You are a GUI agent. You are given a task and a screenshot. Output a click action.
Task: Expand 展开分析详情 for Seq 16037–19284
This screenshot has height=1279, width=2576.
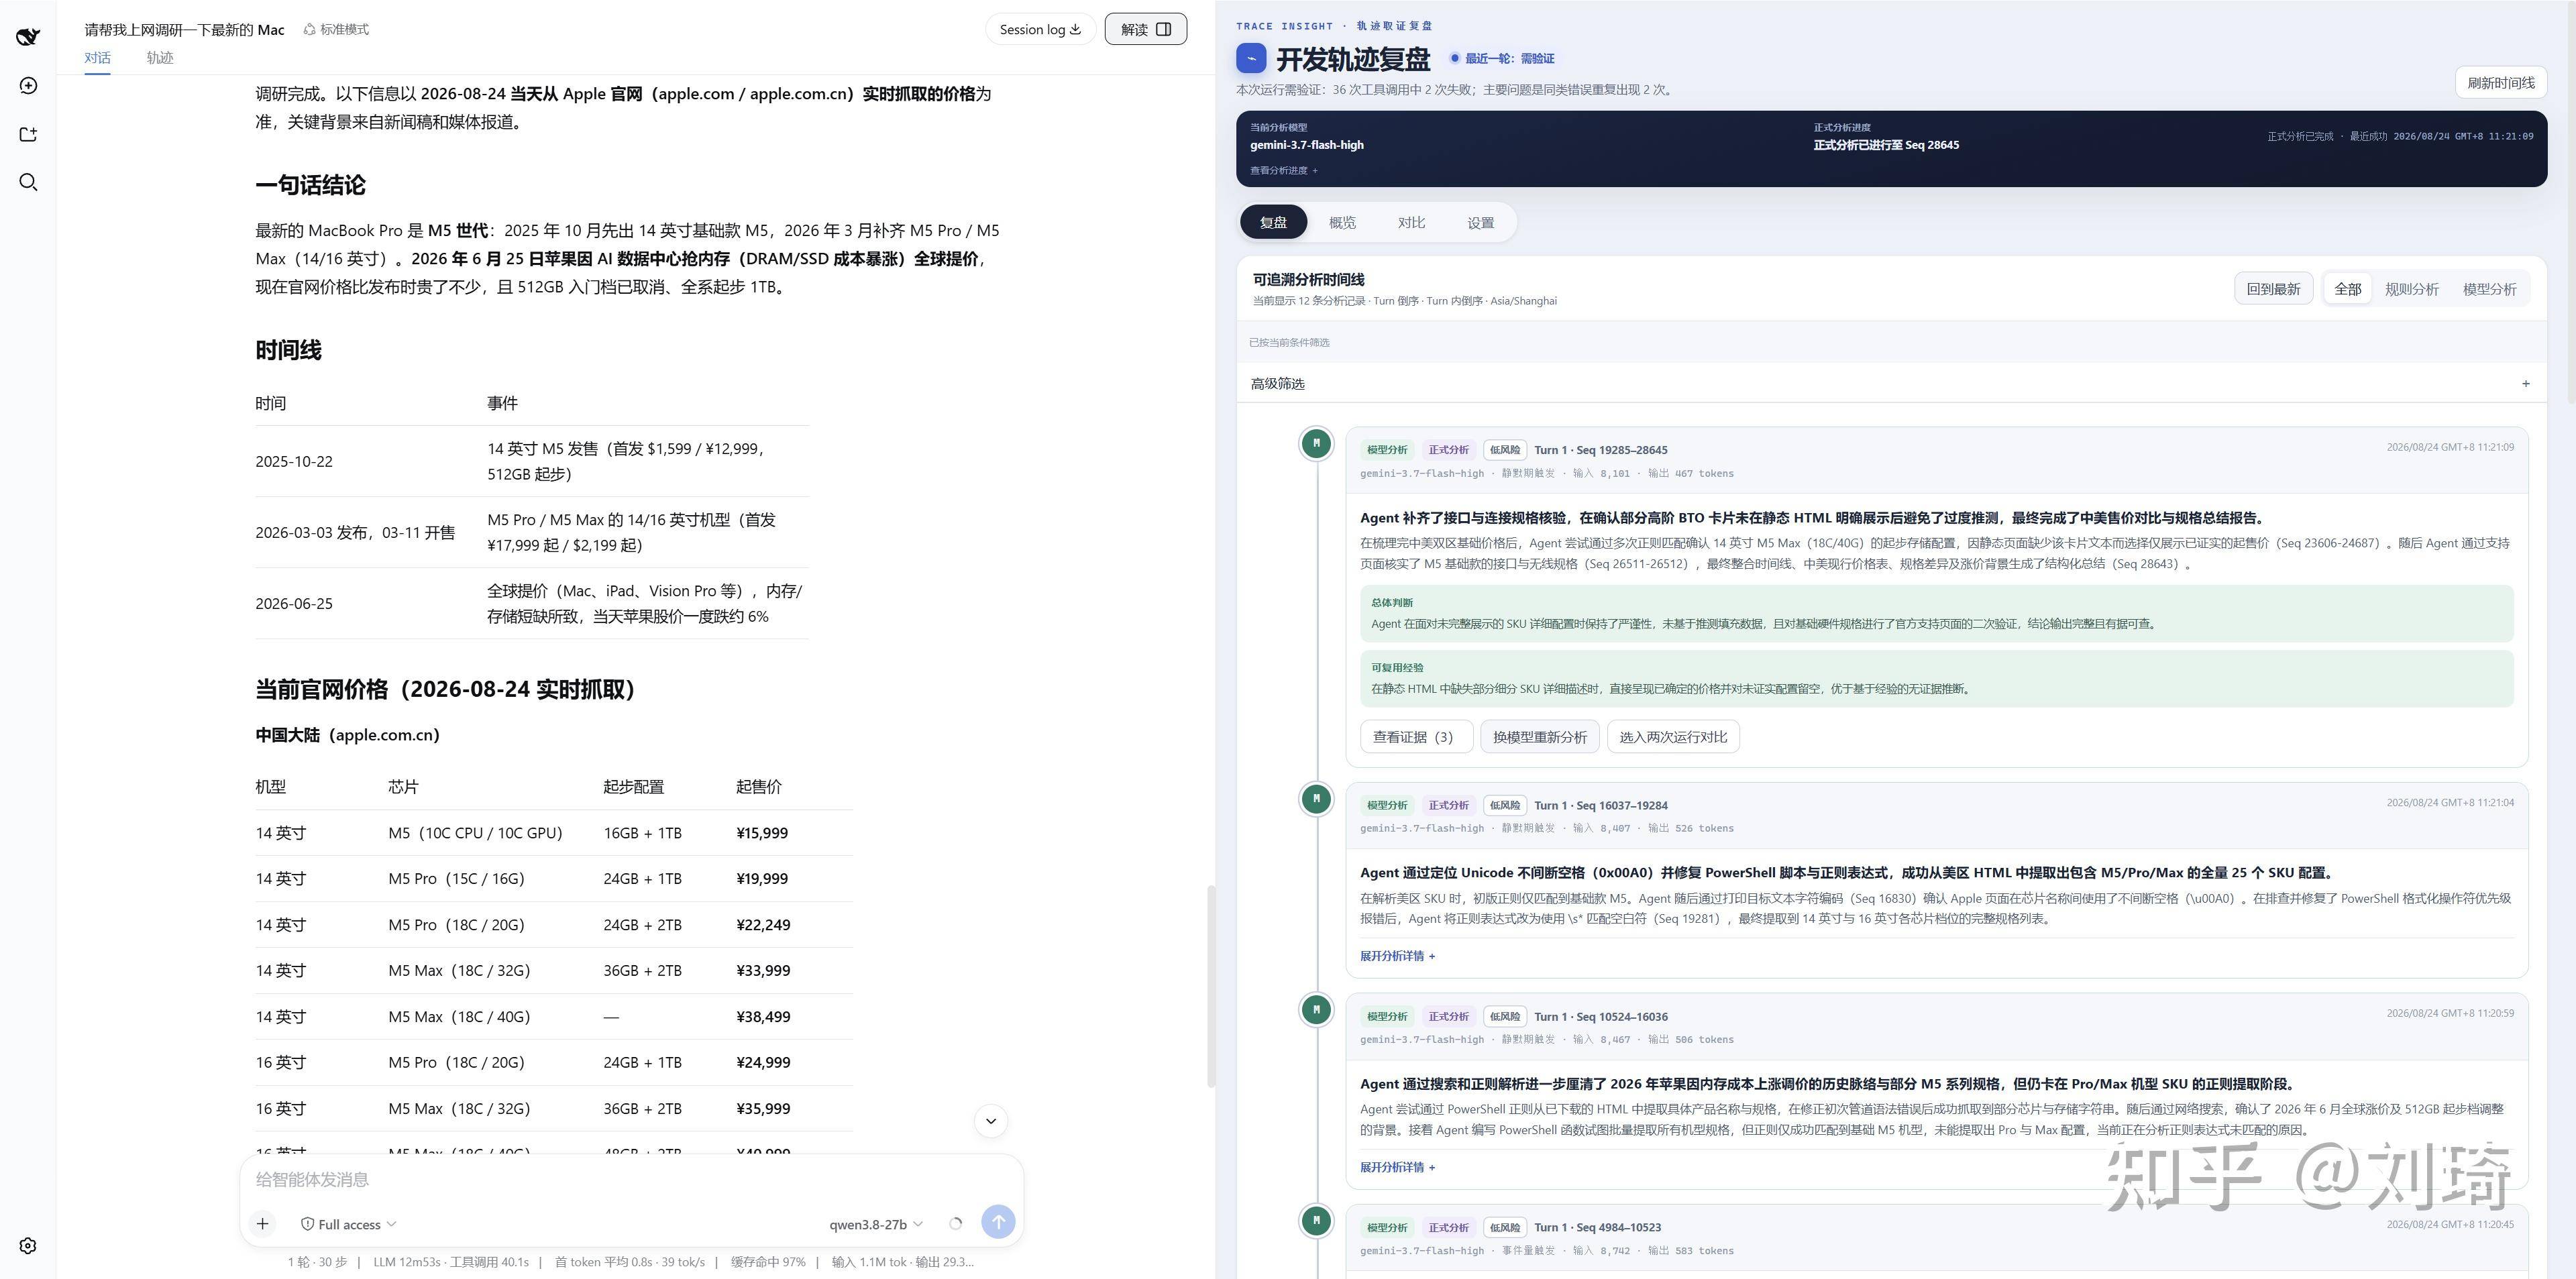(x=1397, y=956)
